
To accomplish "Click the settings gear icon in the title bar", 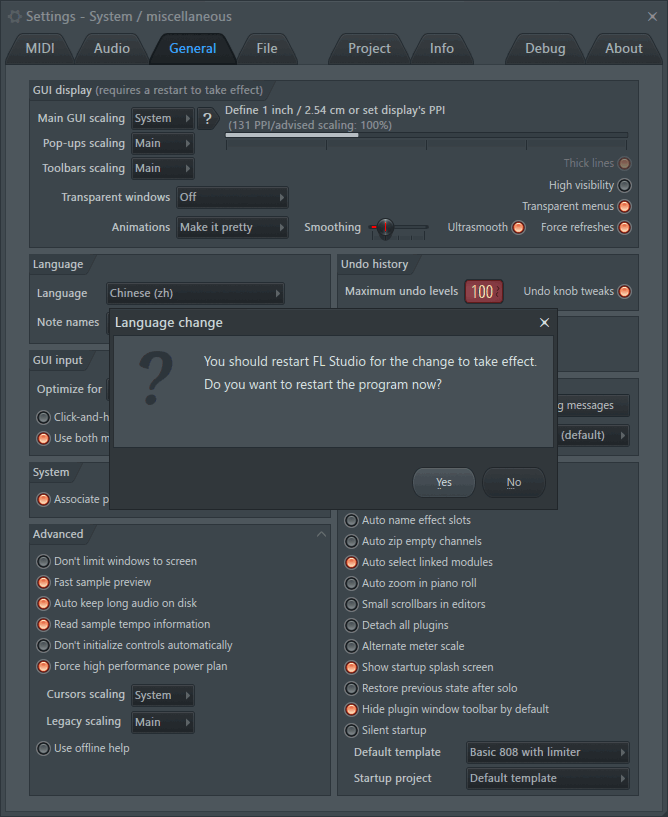I will click(x=14, y=16).
